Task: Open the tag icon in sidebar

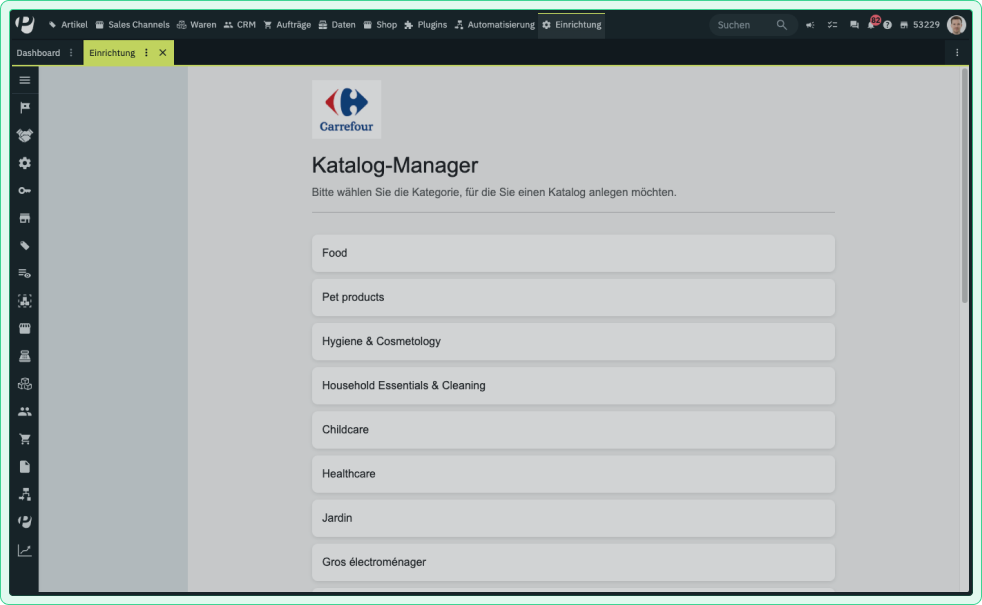Action: [x=24, y=246]
